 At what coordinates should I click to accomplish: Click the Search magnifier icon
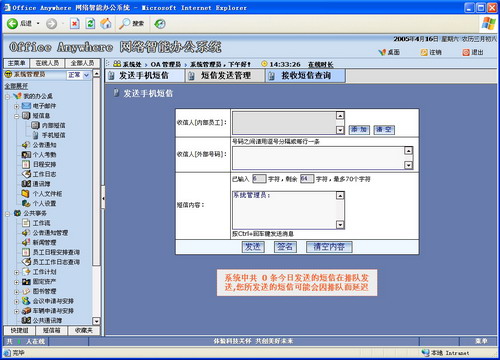pyautogui.click(x=125, y=24)
